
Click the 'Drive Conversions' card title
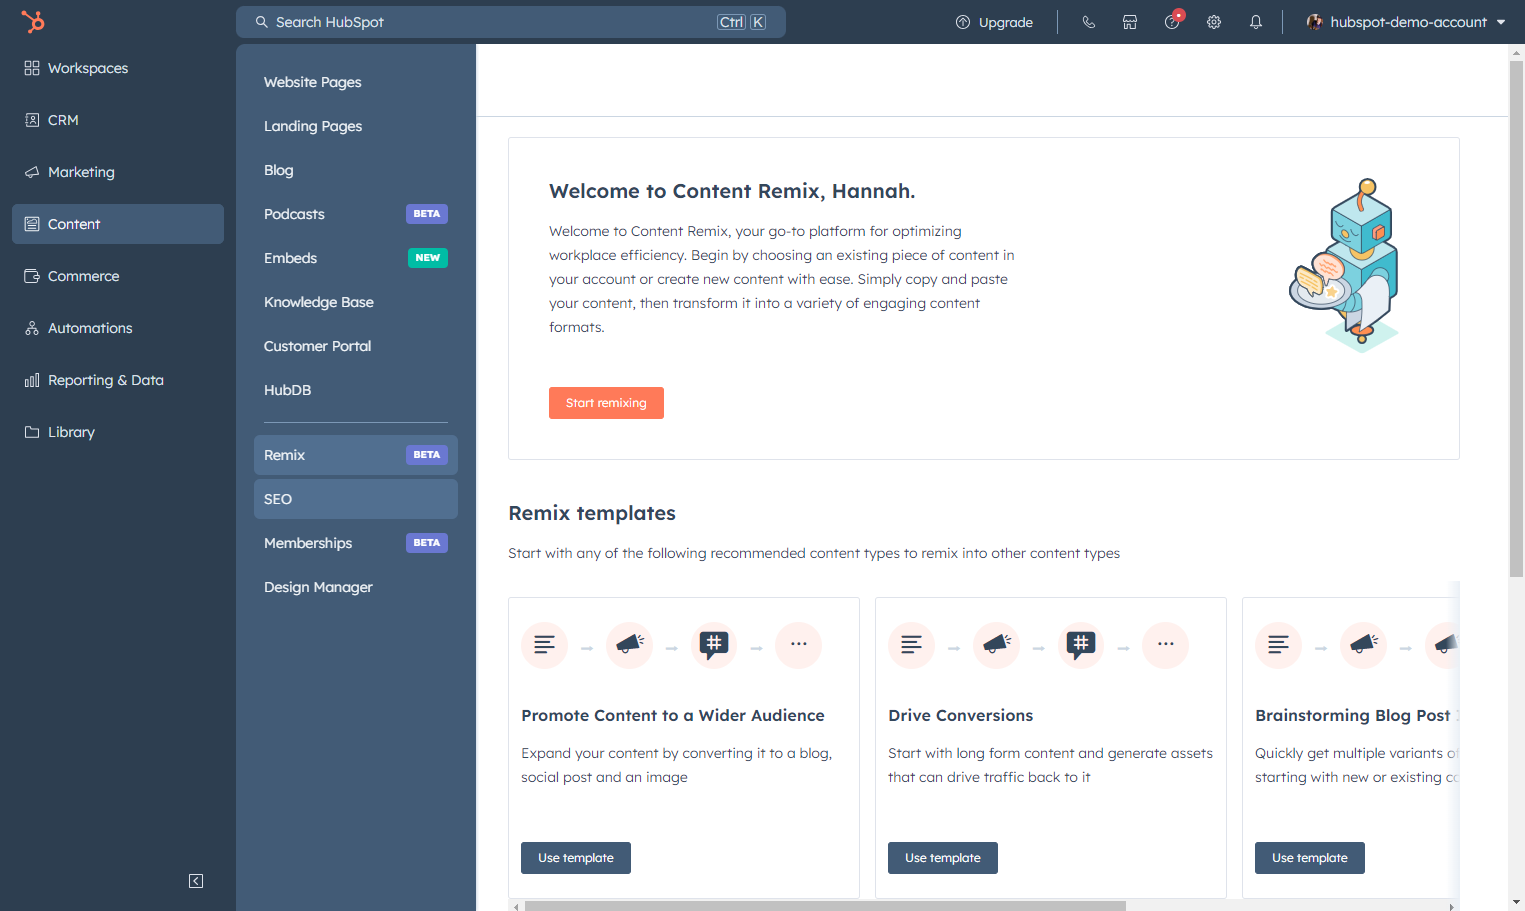click(961, 715)
